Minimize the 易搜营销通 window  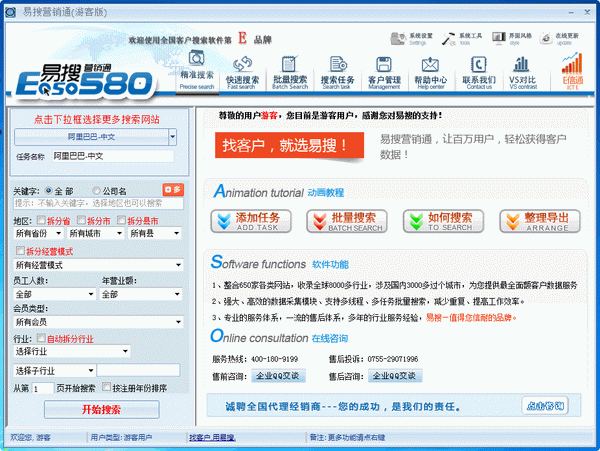[x=571, y=13]
